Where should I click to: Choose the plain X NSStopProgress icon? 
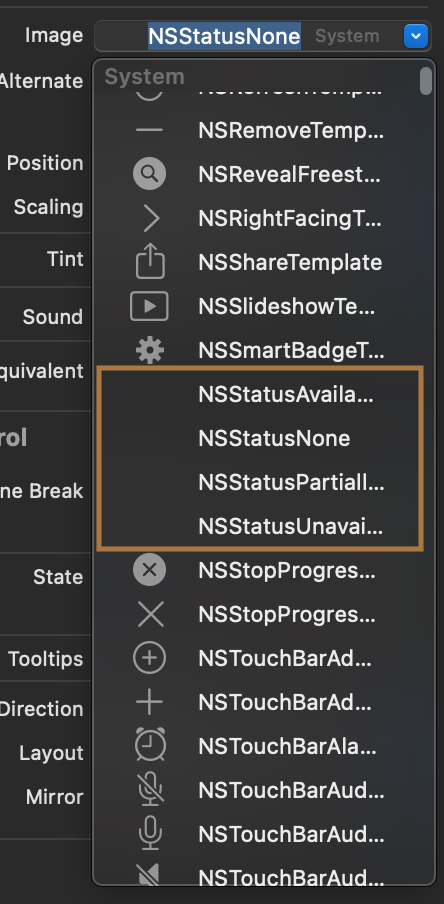[x=150, y=614]
